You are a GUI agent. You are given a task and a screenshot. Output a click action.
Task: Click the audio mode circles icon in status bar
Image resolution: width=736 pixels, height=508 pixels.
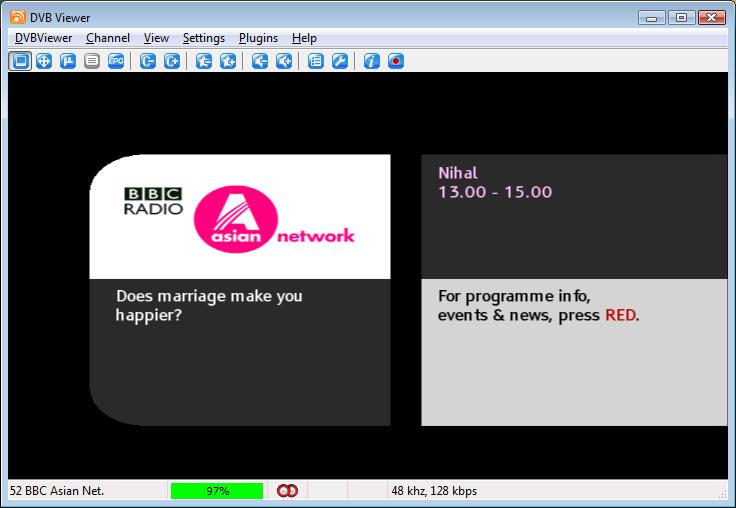(x=287, y=491)
